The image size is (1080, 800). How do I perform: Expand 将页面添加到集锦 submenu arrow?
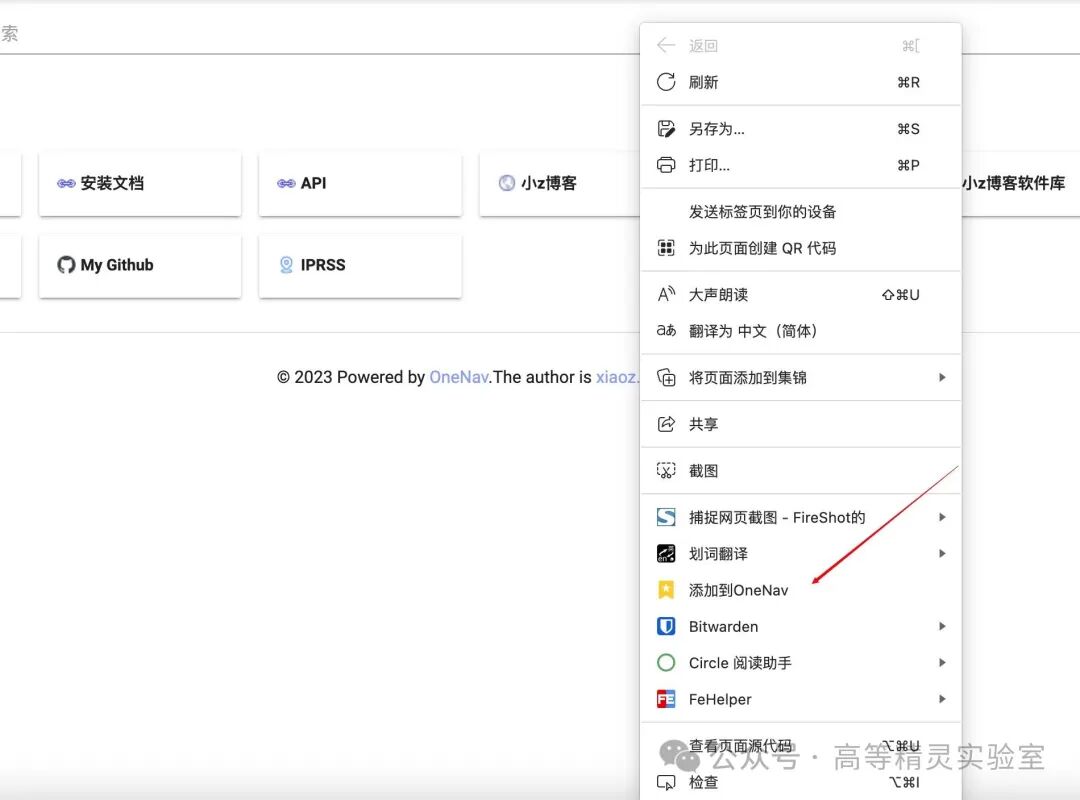point(942,378)
